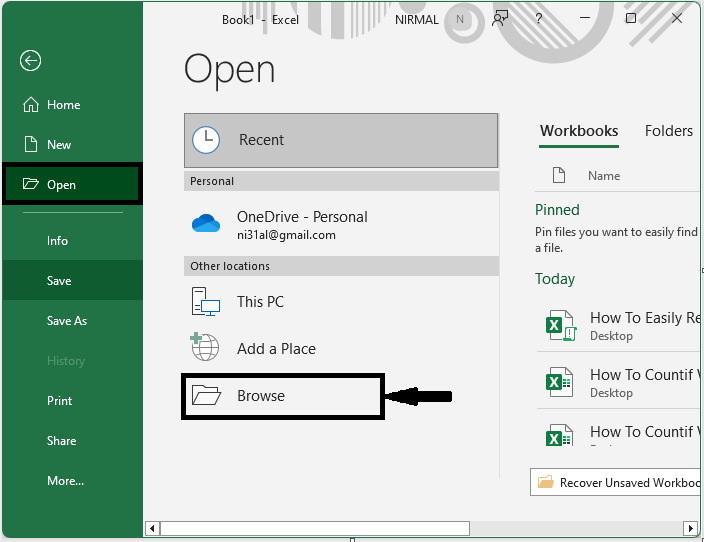Screen dimensions: 704x542
Task: Click the Home house icon
Action: [31, 104]
